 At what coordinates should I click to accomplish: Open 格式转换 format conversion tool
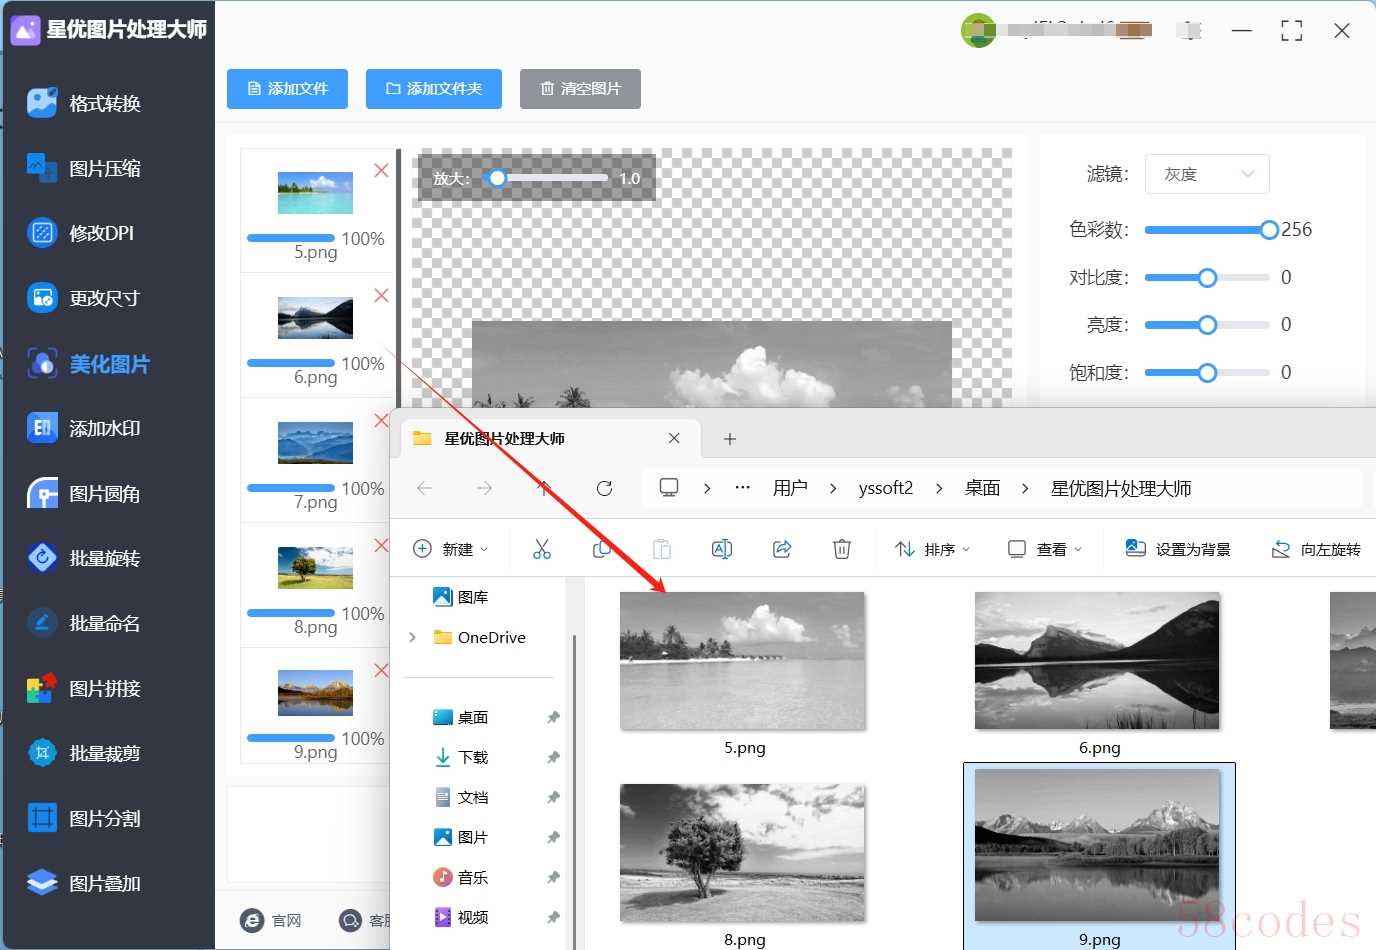85,103
